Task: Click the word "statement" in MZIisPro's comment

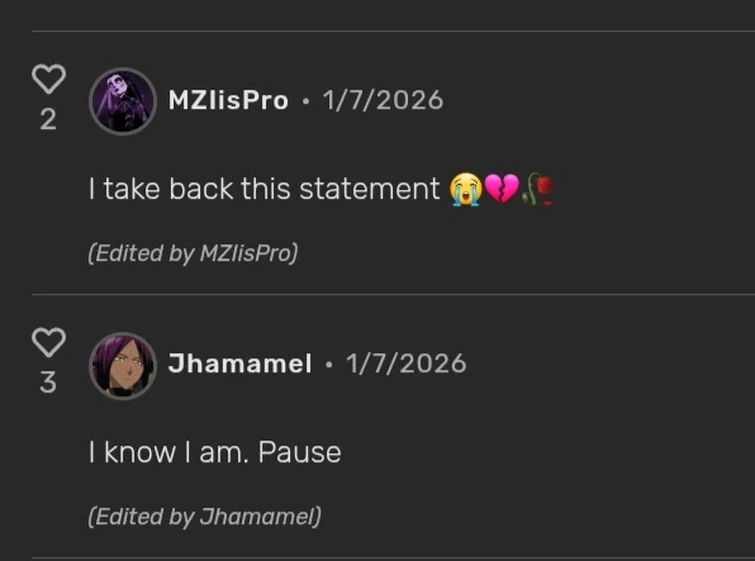Action: [x=383, y=189]
